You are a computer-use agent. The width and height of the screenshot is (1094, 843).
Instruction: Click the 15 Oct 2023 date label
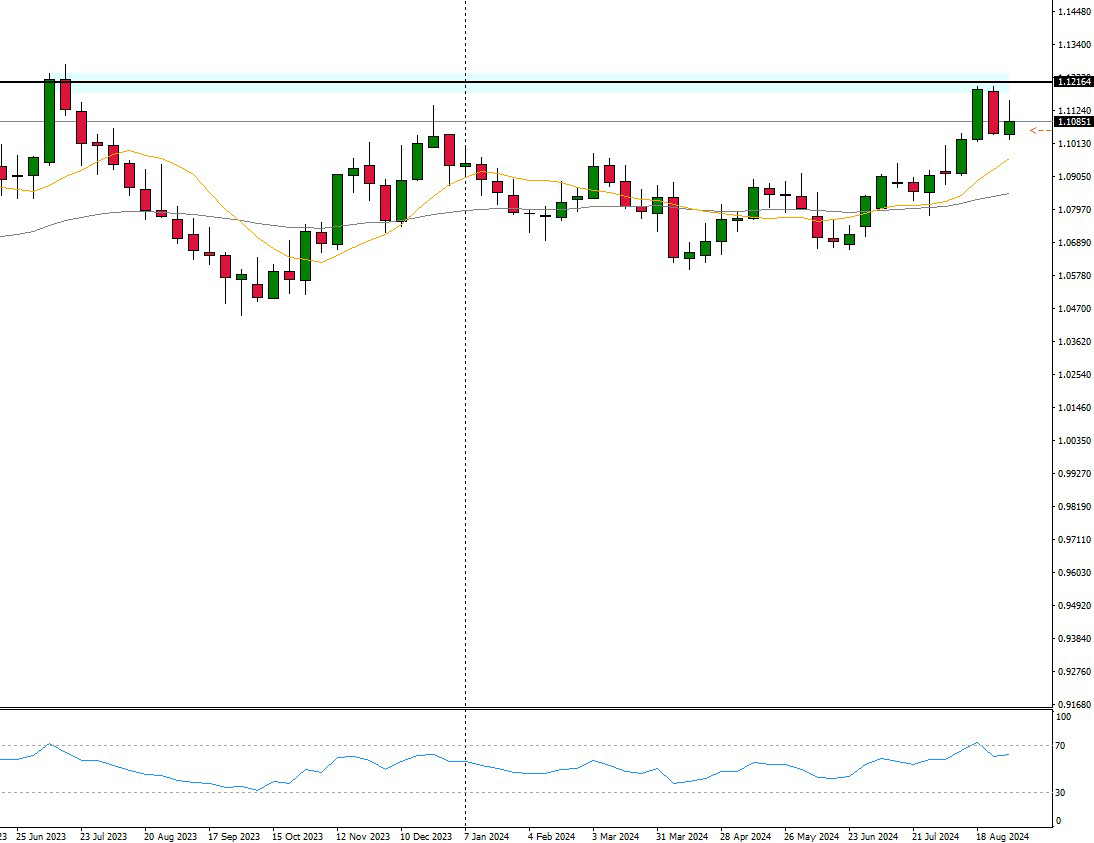pos(298,835)
